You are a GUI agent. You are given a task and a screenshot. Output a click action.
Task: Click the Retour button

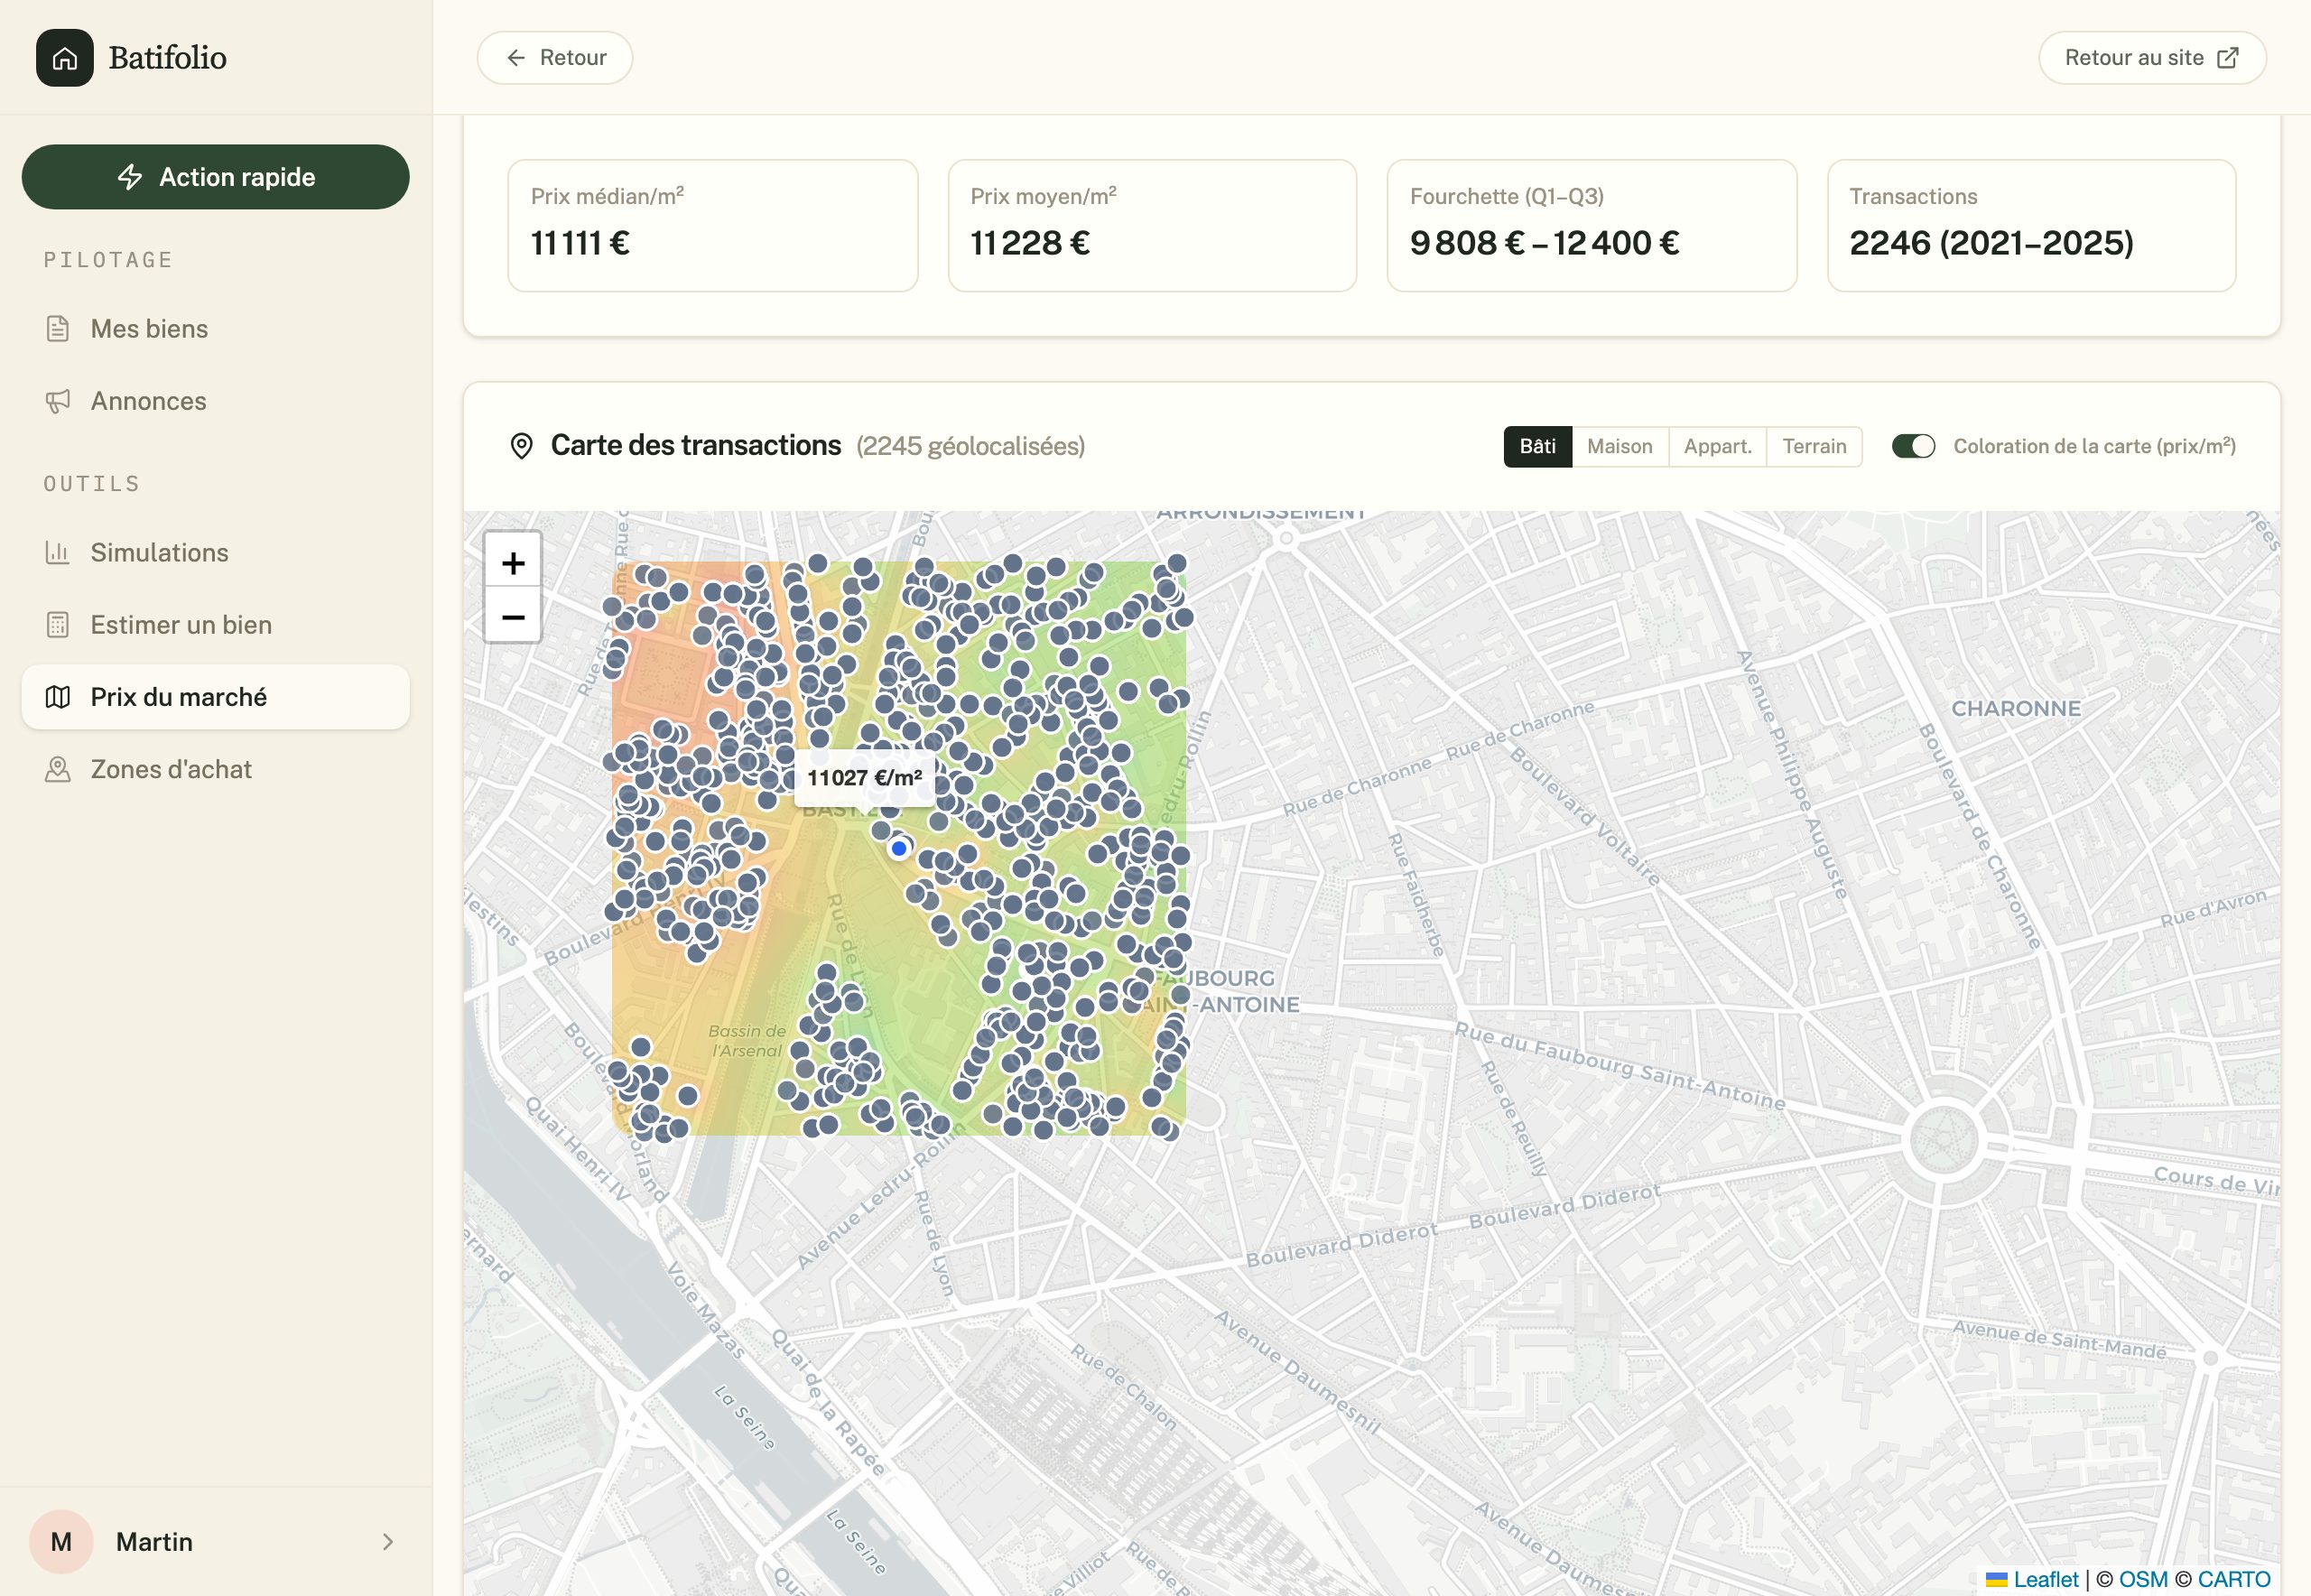point(555,58)
